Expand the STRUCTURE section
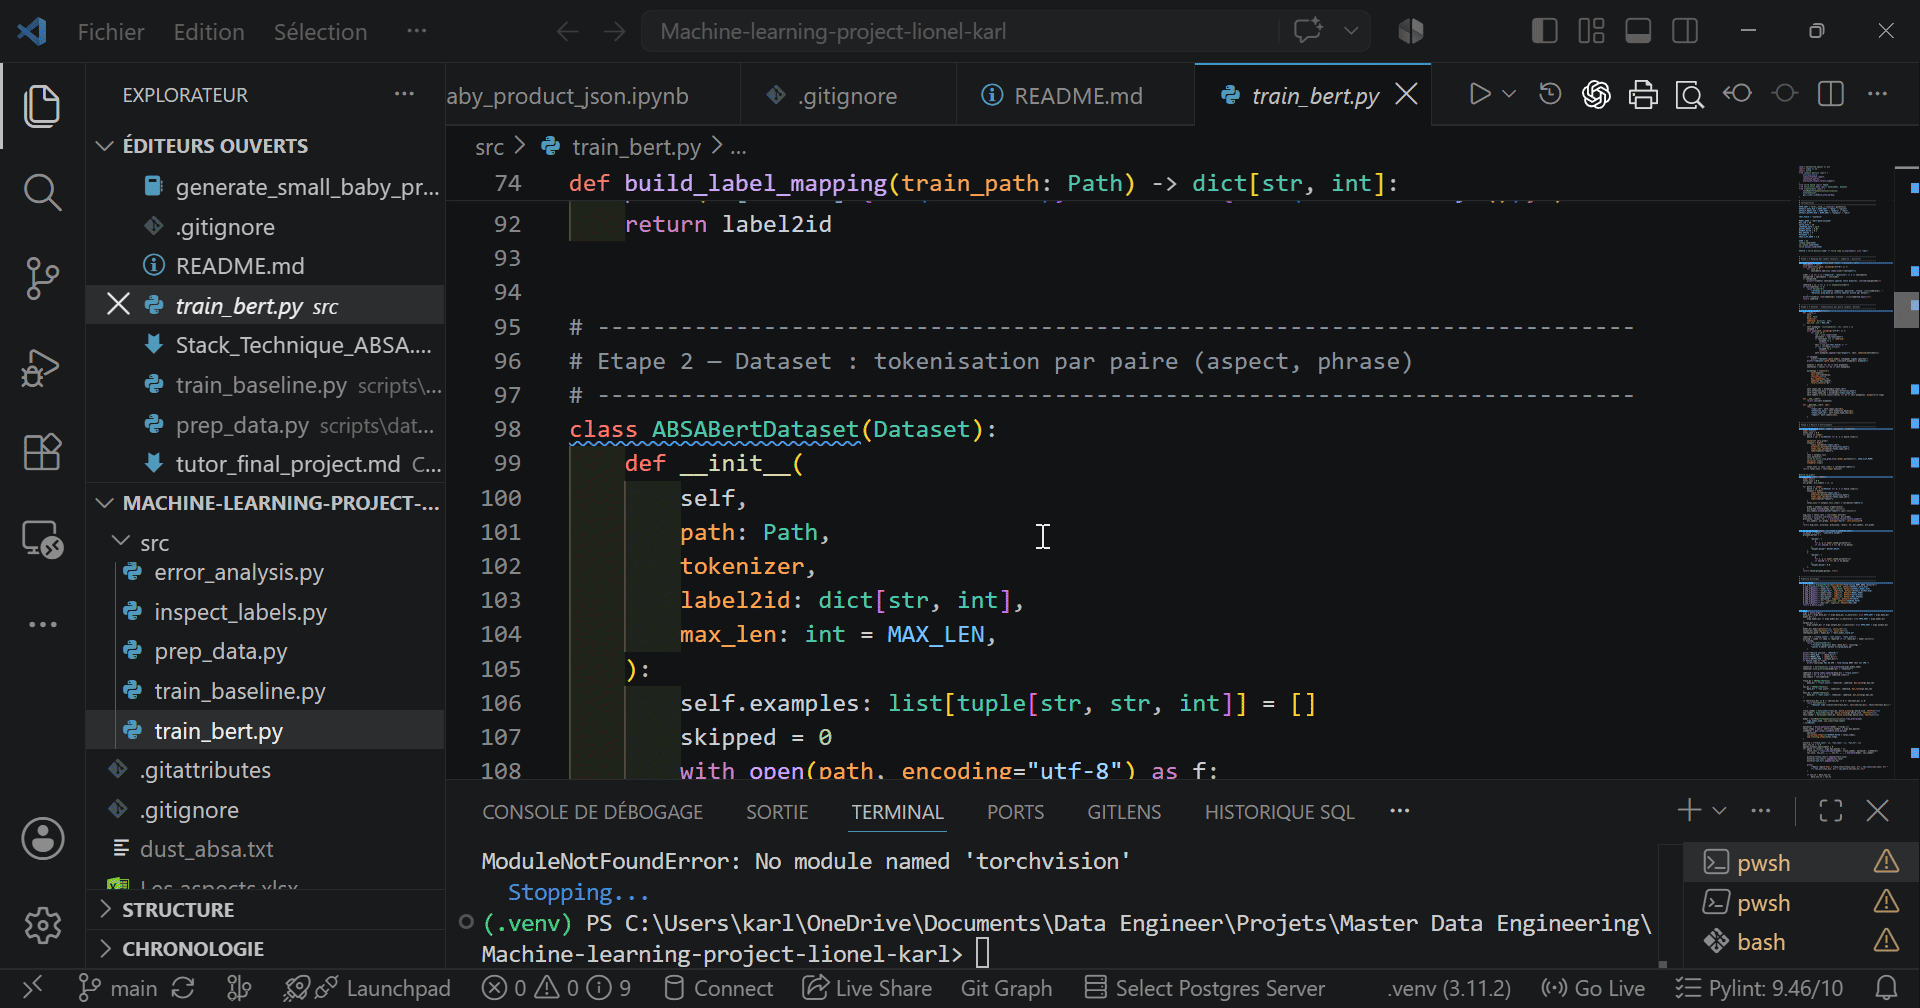Viewport: 1920px width, 1008px height. (x=266, y=910)
